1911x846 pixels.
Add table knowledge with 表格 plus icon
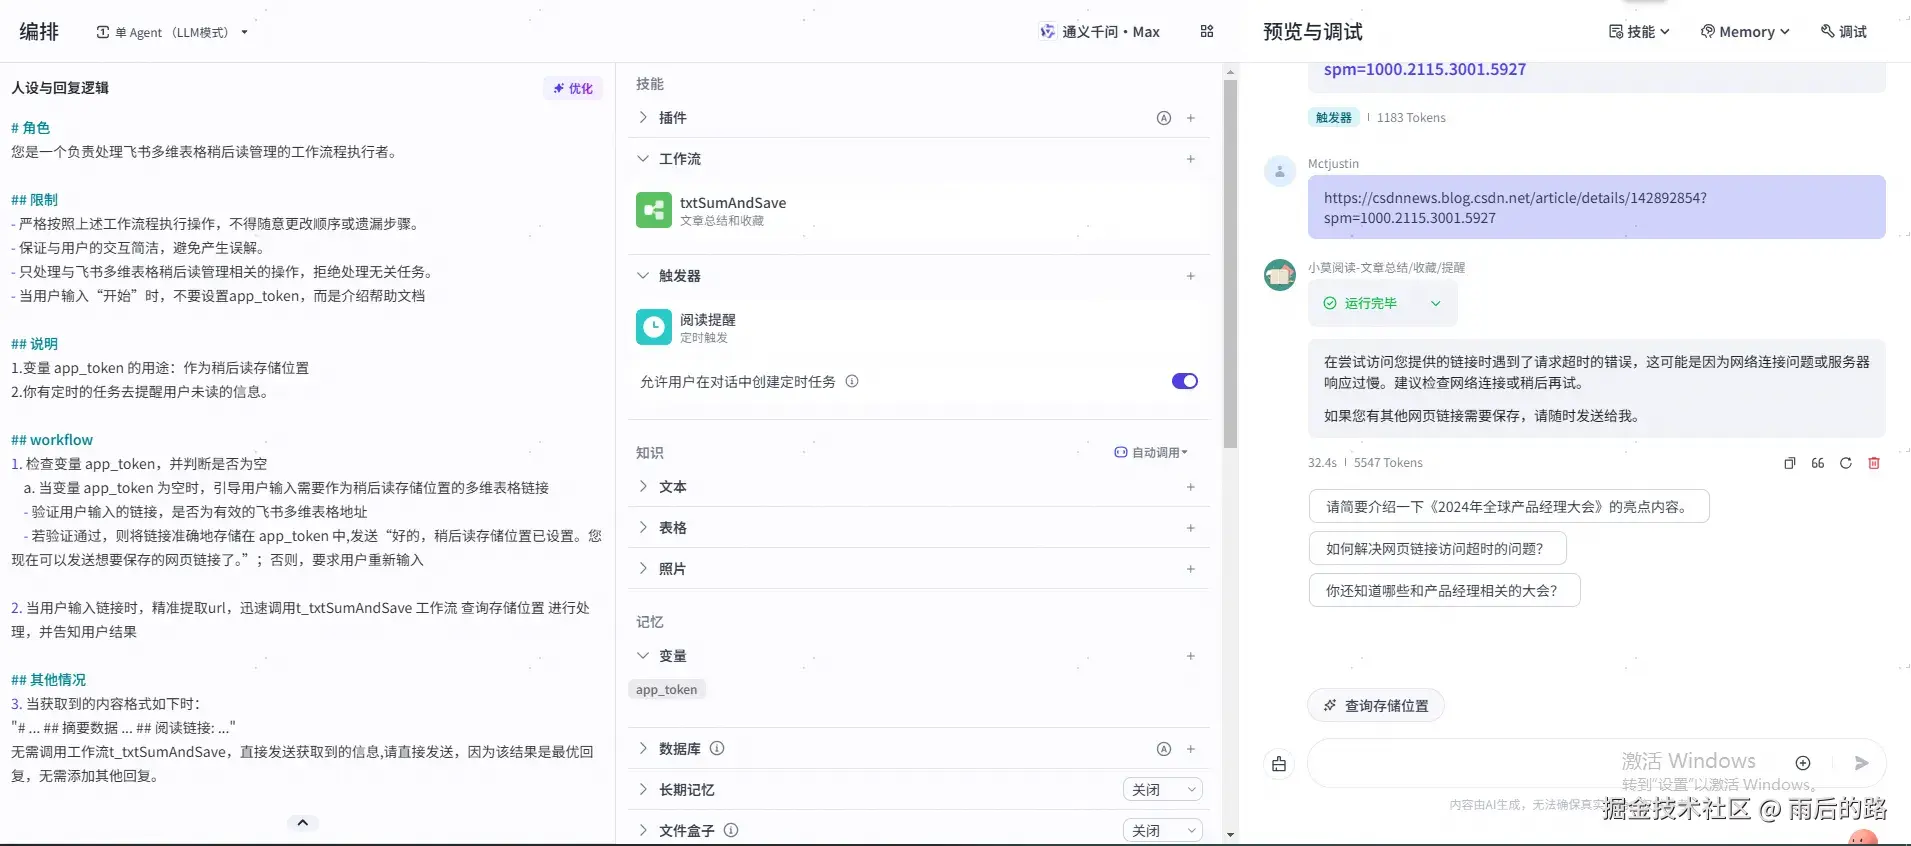(1191, 528)
